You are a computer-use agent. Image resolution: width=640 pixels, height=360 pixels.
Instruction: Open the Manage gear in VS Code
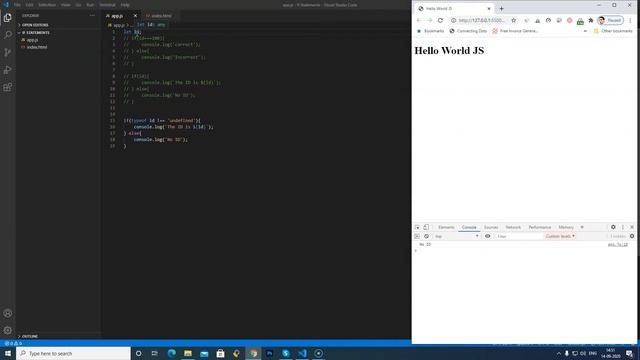tap(8, 330)
